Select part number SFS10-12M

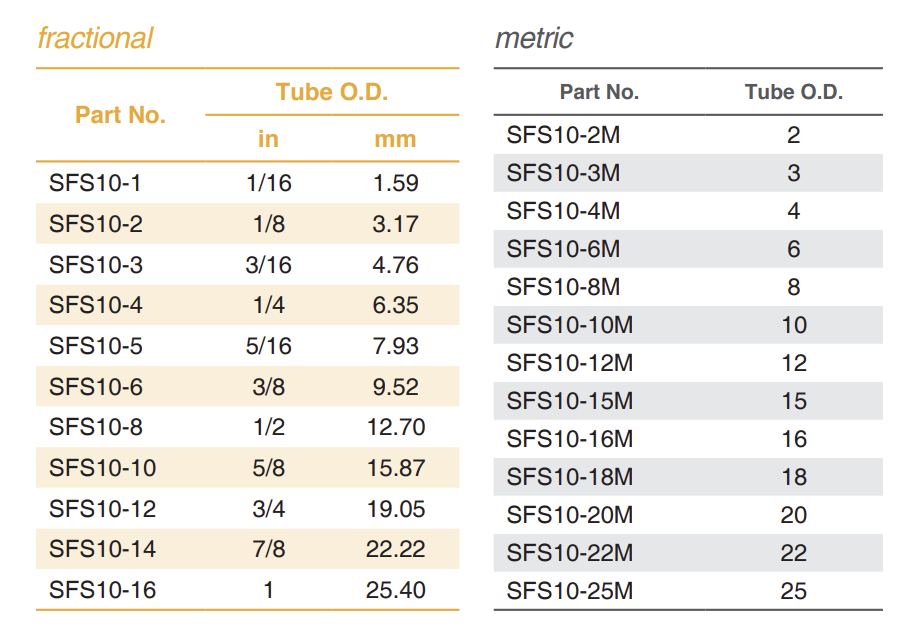(x=570, y=363)
